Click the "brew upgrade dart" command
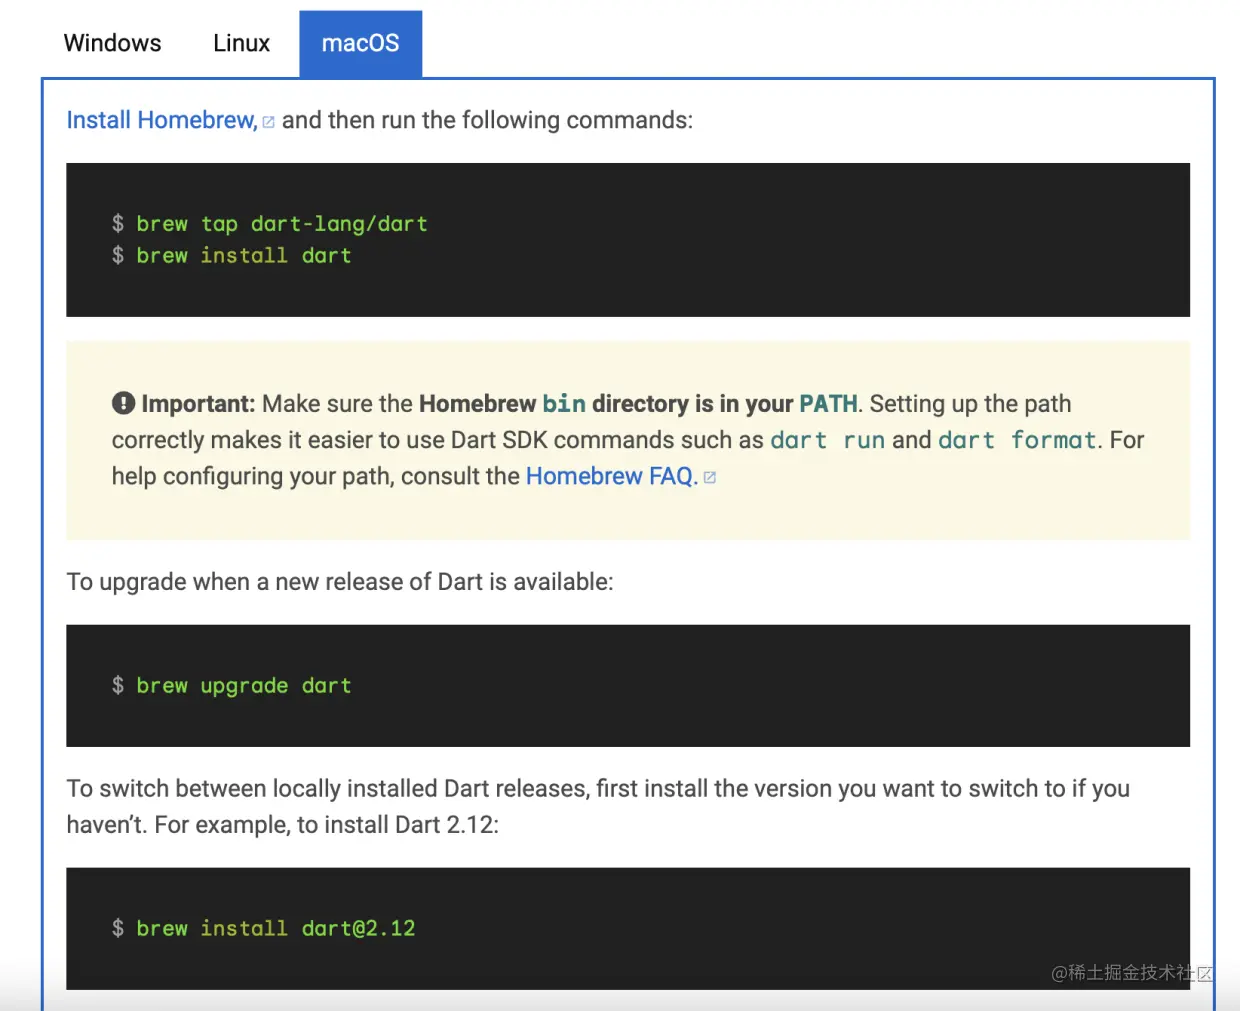Screen dimensions: 1240x1011 pos(243,686)
